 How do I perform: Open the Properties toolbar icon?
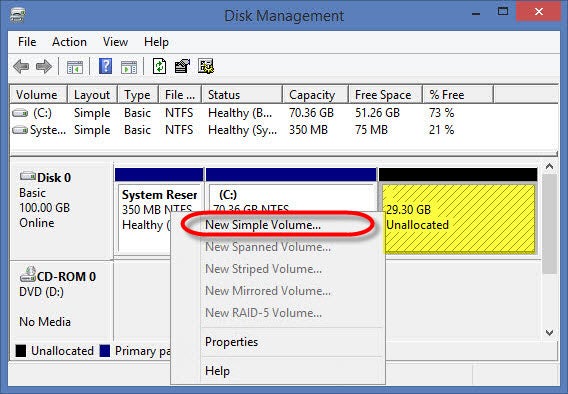pos(183,67)
